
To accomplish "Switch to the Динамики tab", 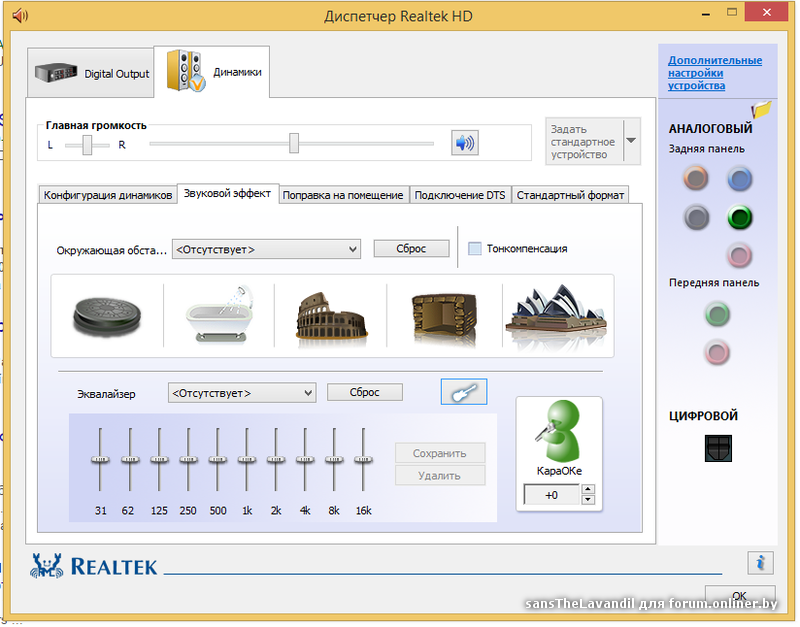I will (x=213, y=72).
